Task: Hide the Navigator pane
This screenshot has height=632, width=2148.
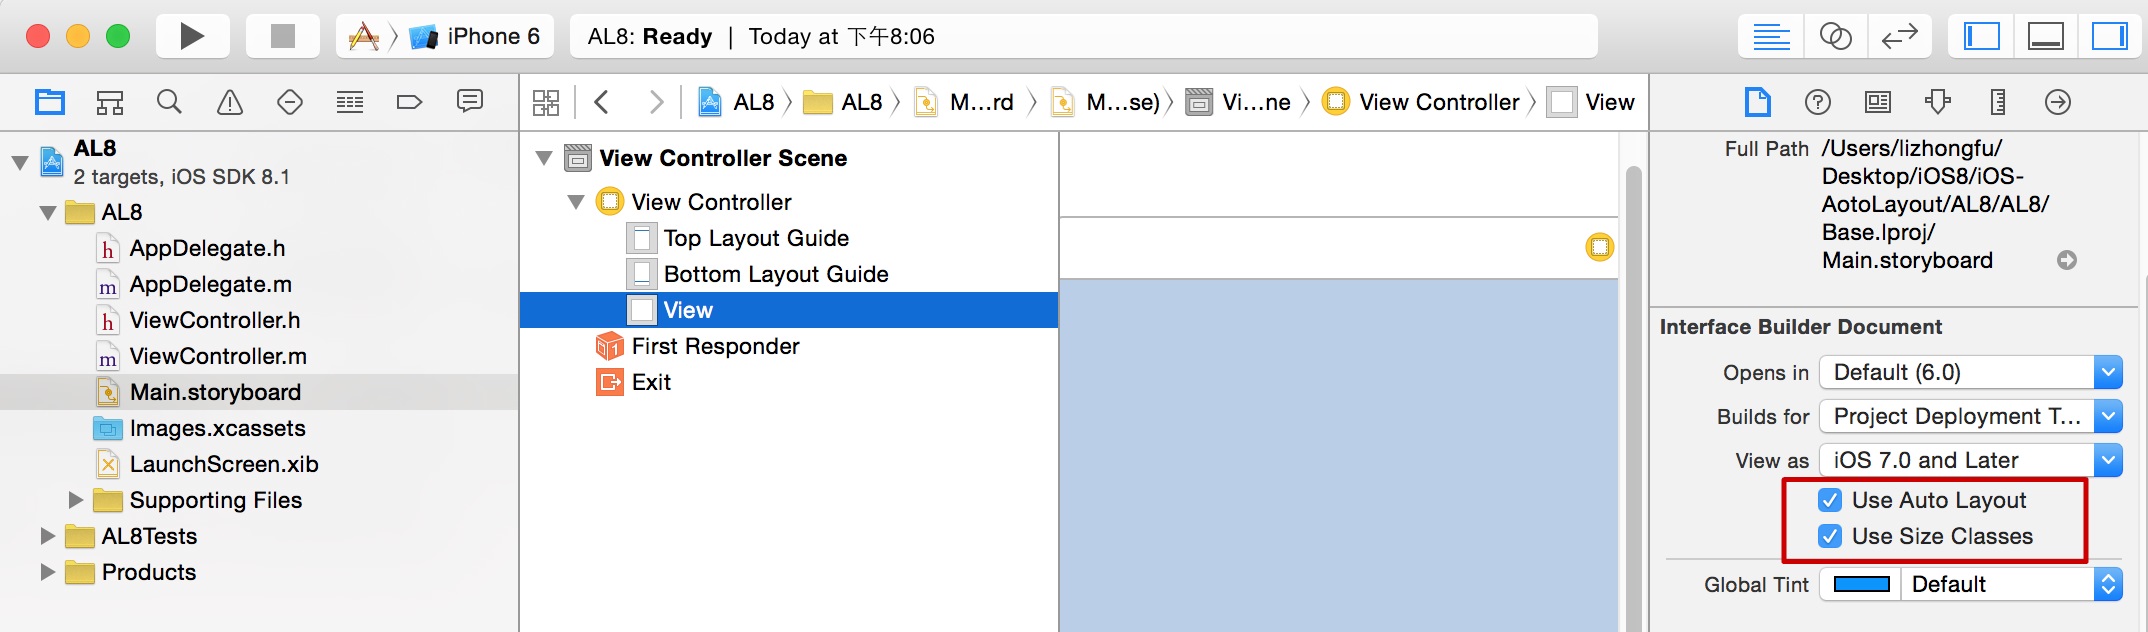Action: pyautogui.click(x=1981, y=37)
